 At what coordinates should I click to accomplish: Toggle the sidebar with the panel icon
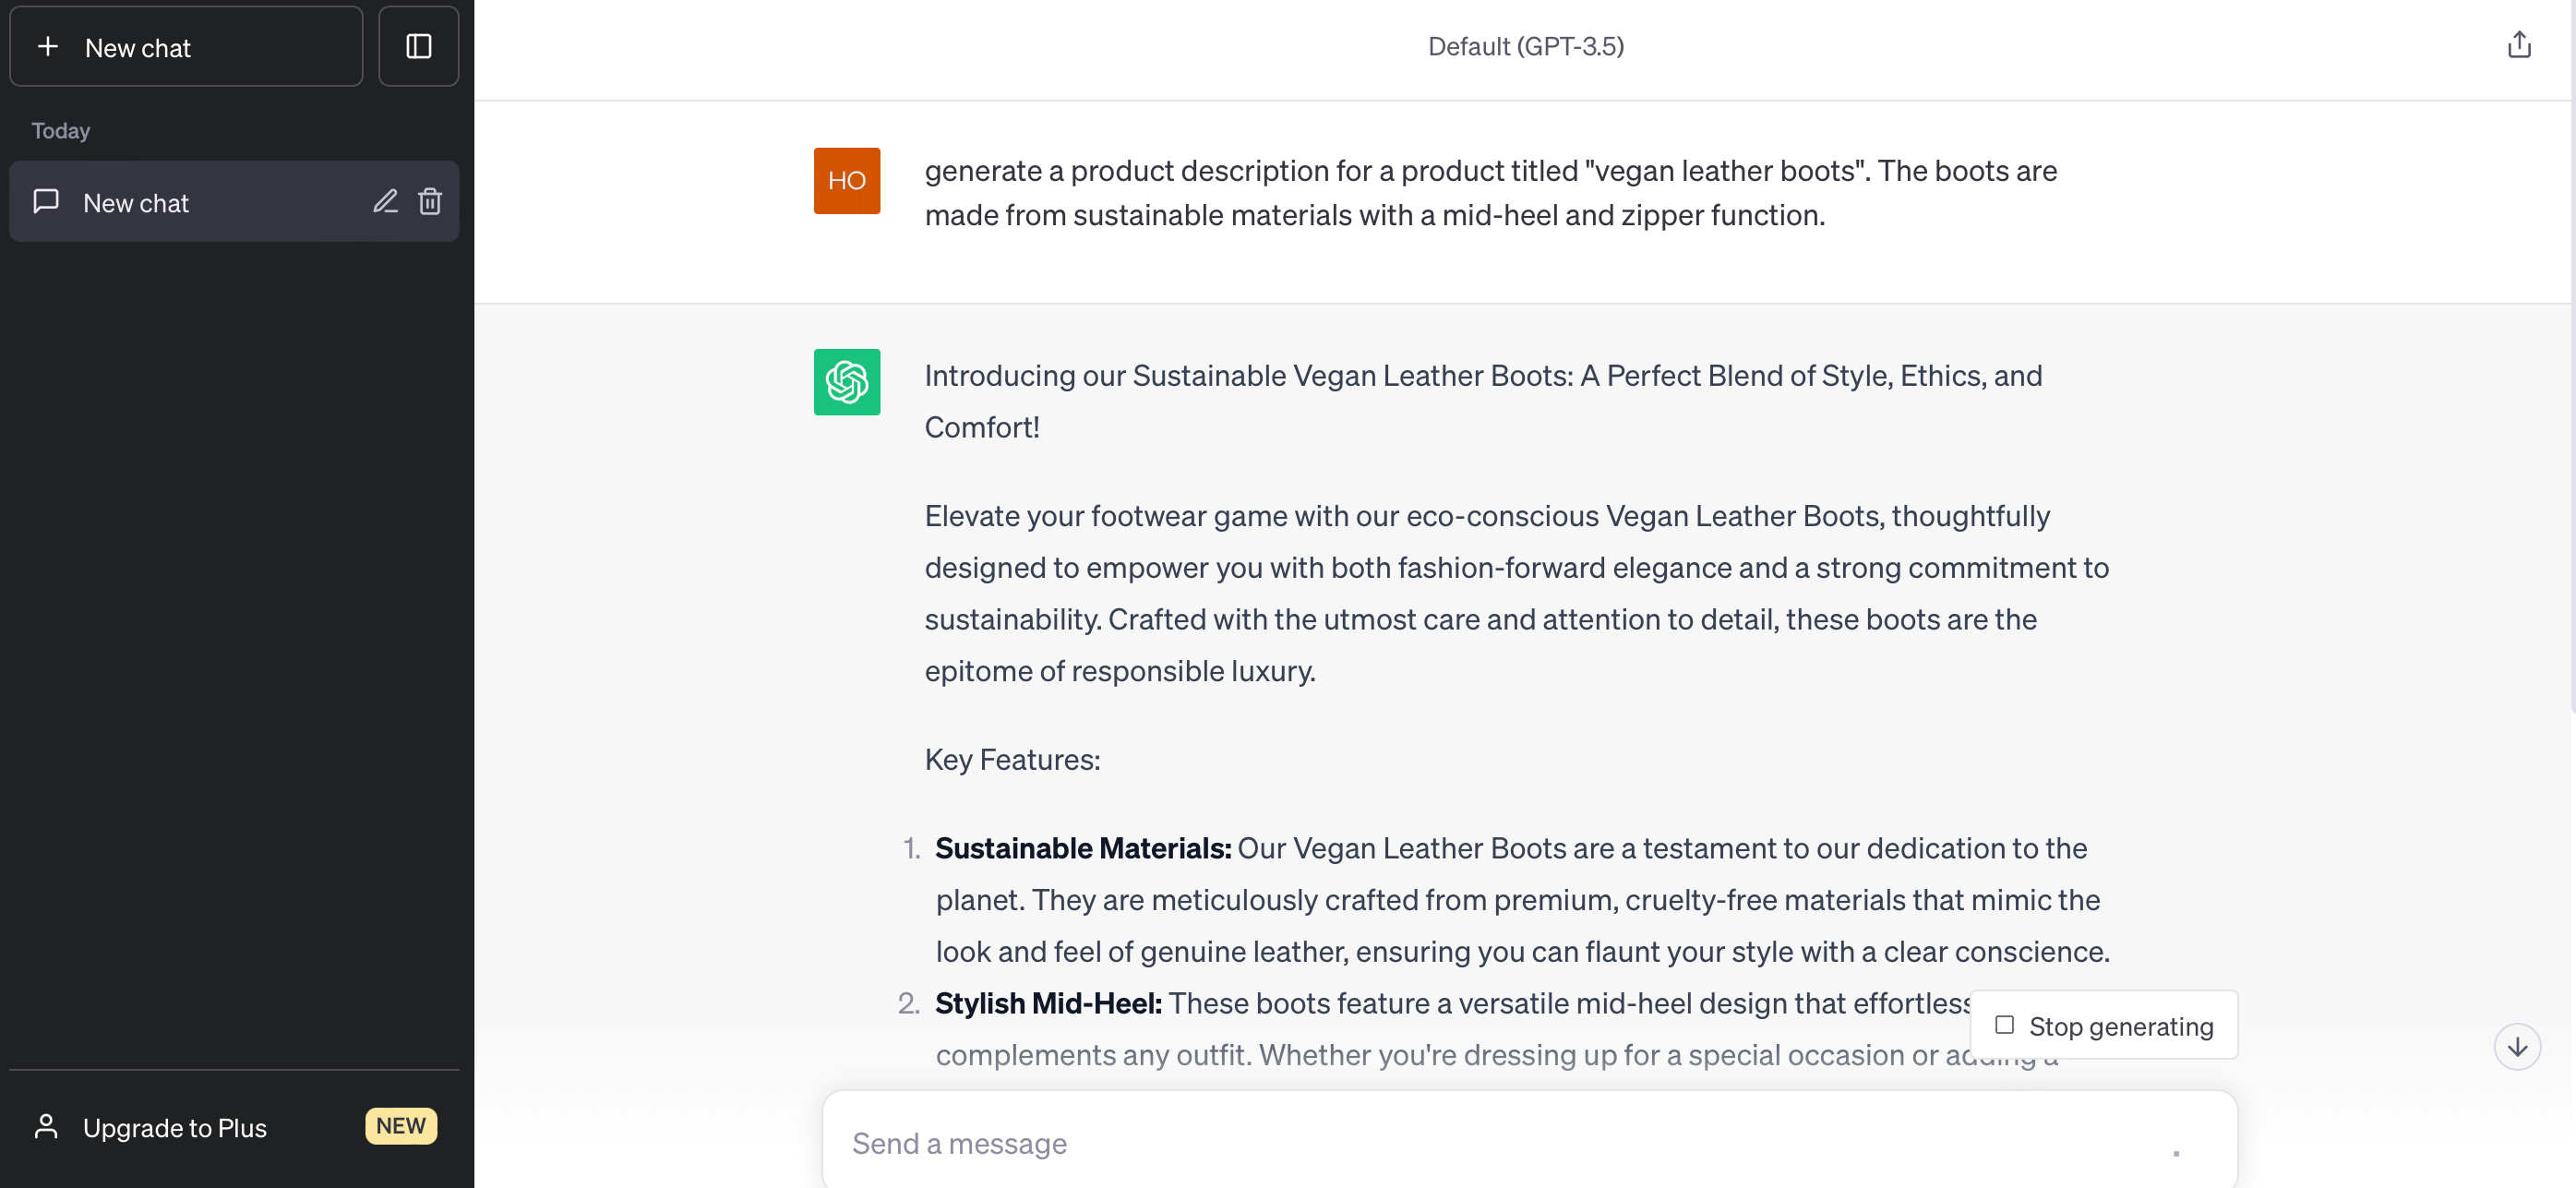pyautogui.click(x=418, y=47)
